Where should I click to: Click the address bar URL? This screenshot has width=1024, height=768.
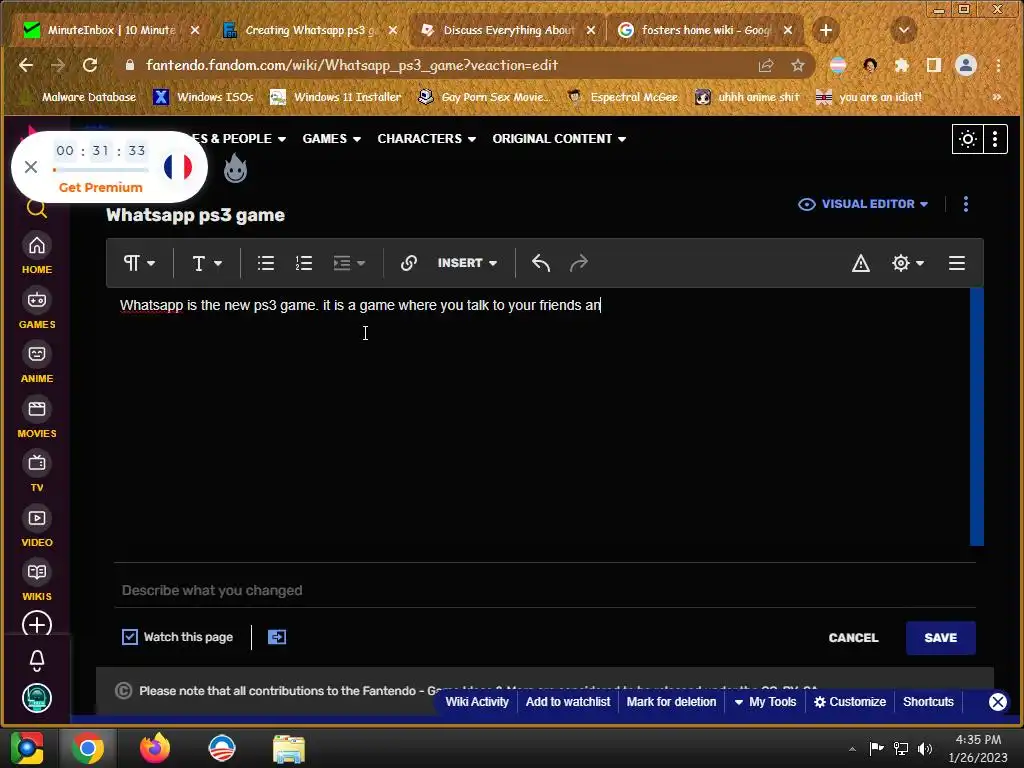(351, 65)
